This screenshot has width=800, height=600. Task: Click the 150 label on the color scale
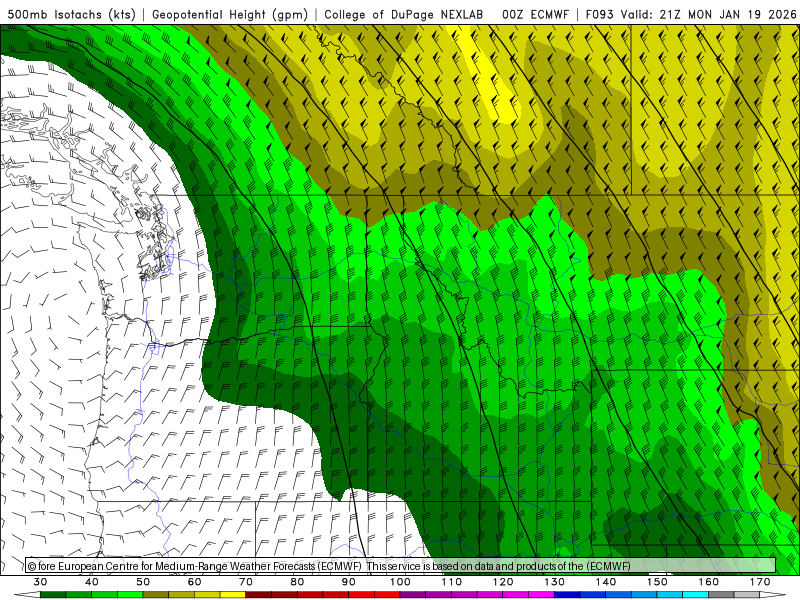click(657, 582)
